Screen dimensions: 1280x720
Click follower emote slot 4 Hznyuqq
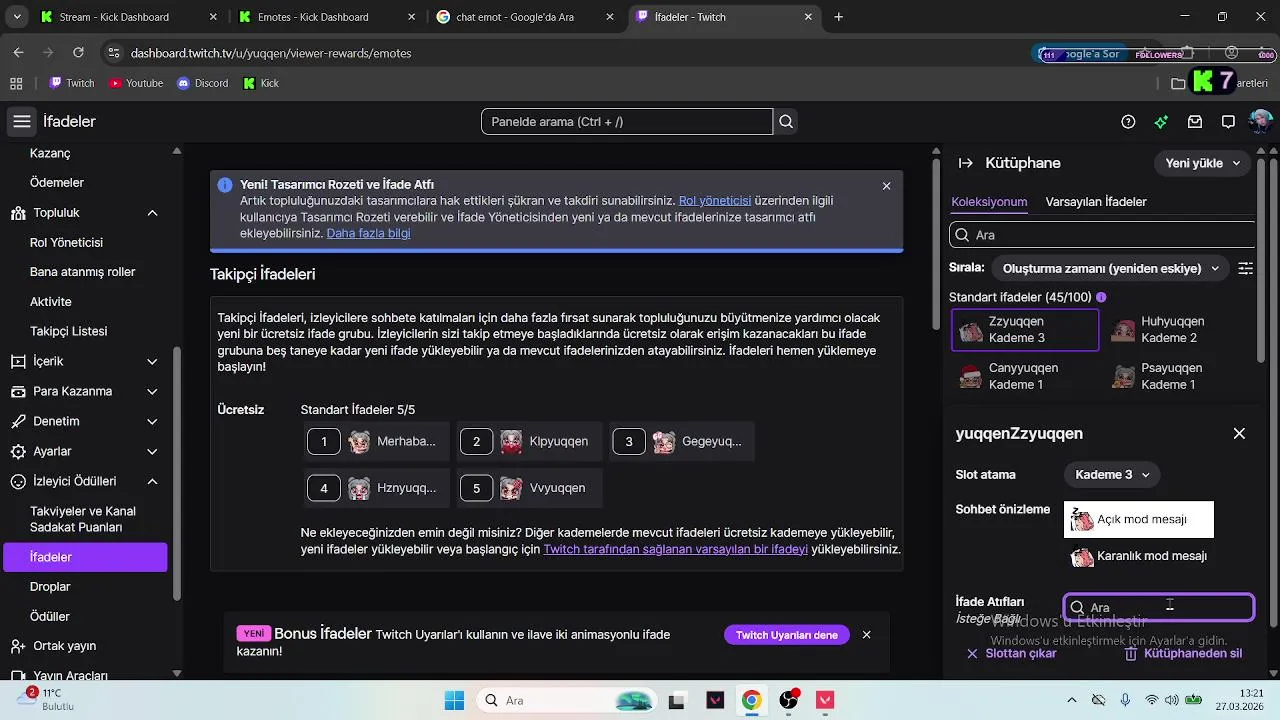click(377, 488)
